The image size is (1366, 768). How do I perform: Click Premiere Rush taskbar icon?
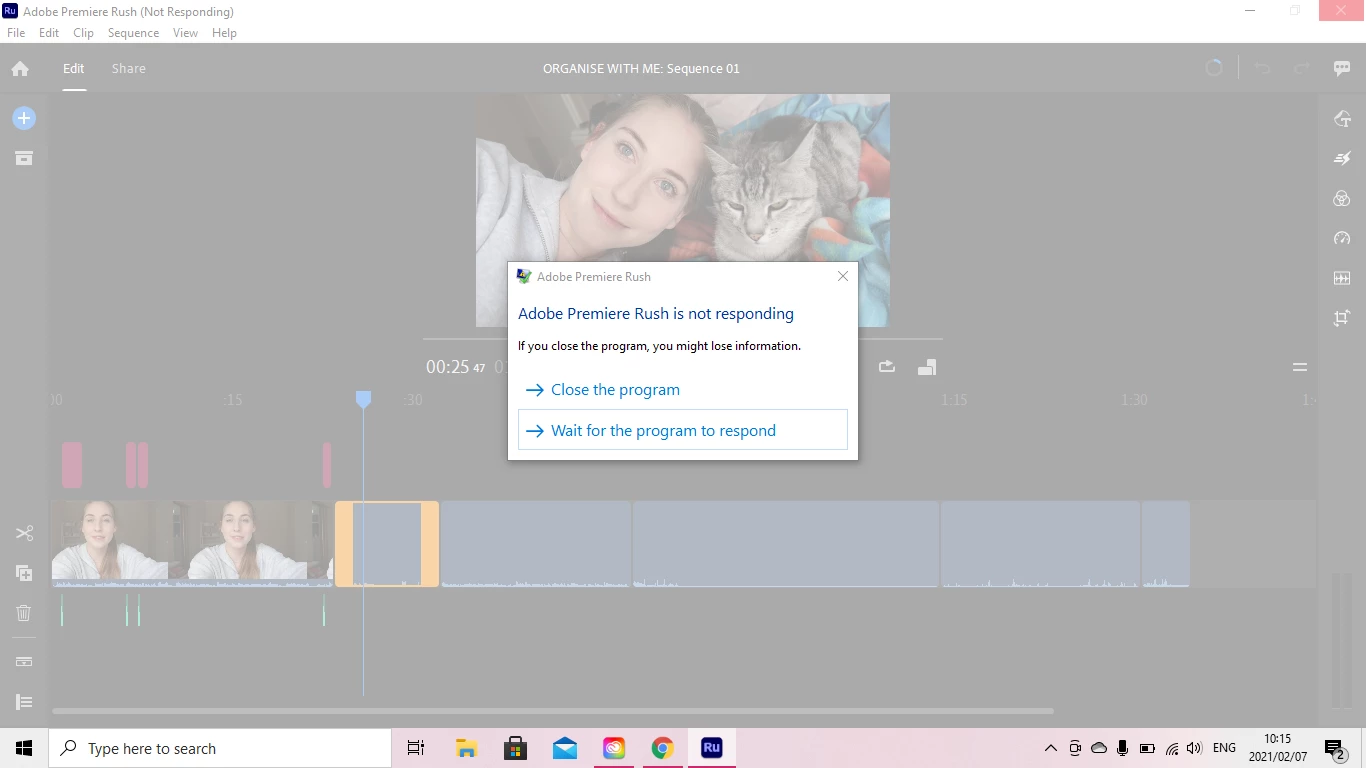point(711,748)
